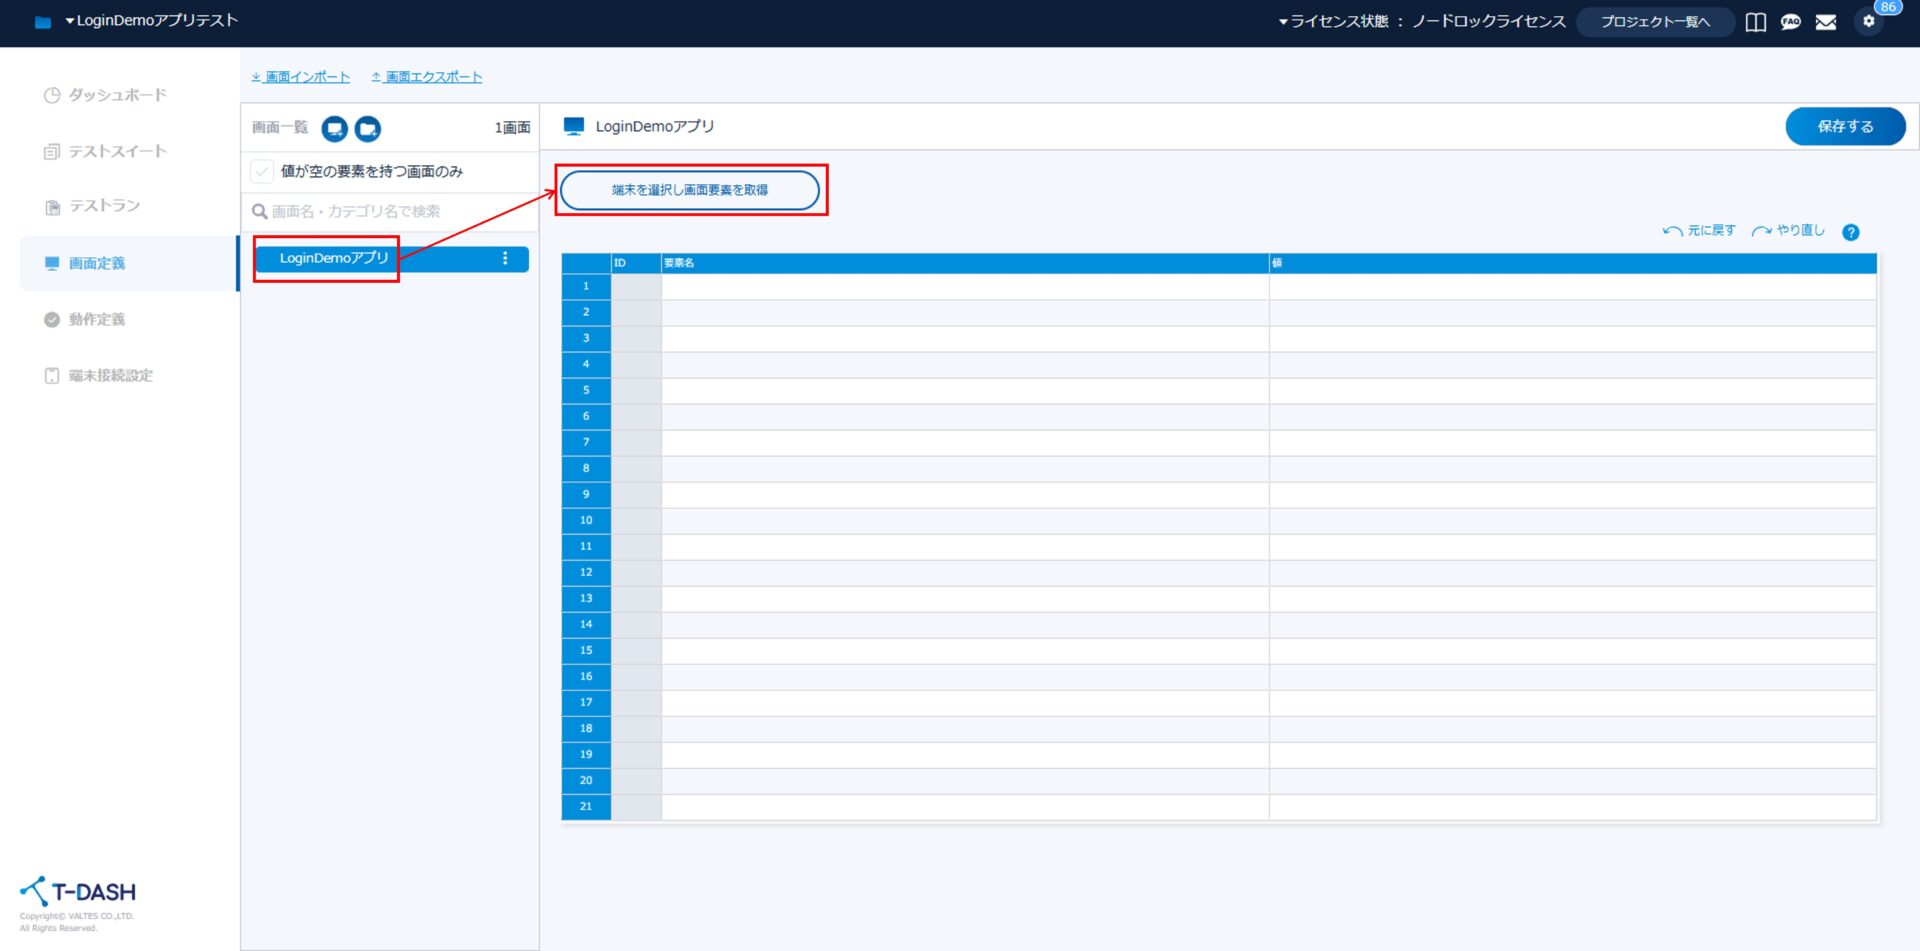Click the add new screen icon

[334, 128]
